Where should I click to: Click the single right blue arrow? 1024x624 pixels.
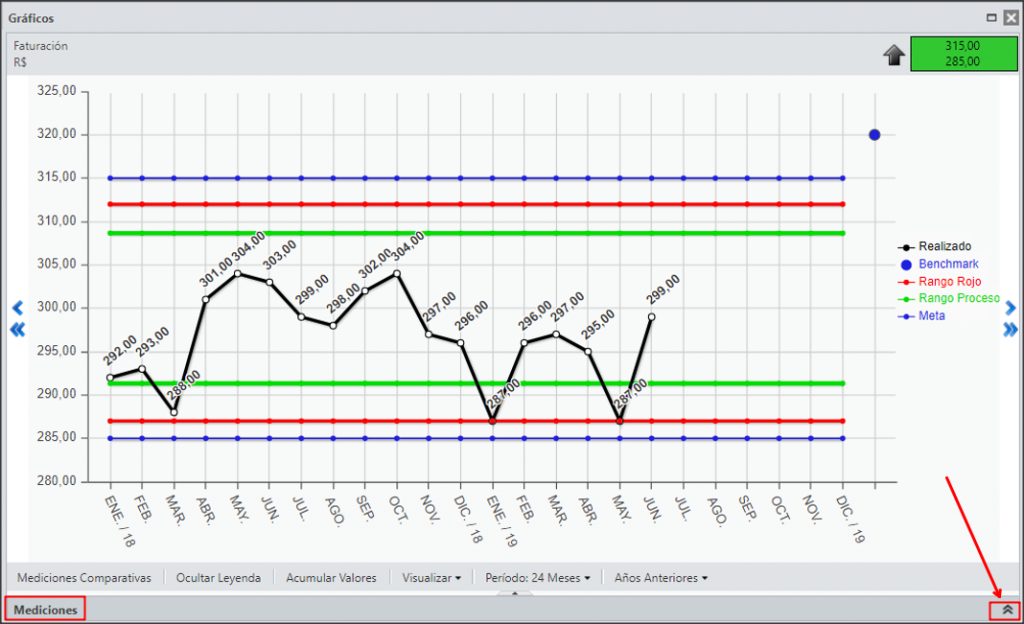1010,307
